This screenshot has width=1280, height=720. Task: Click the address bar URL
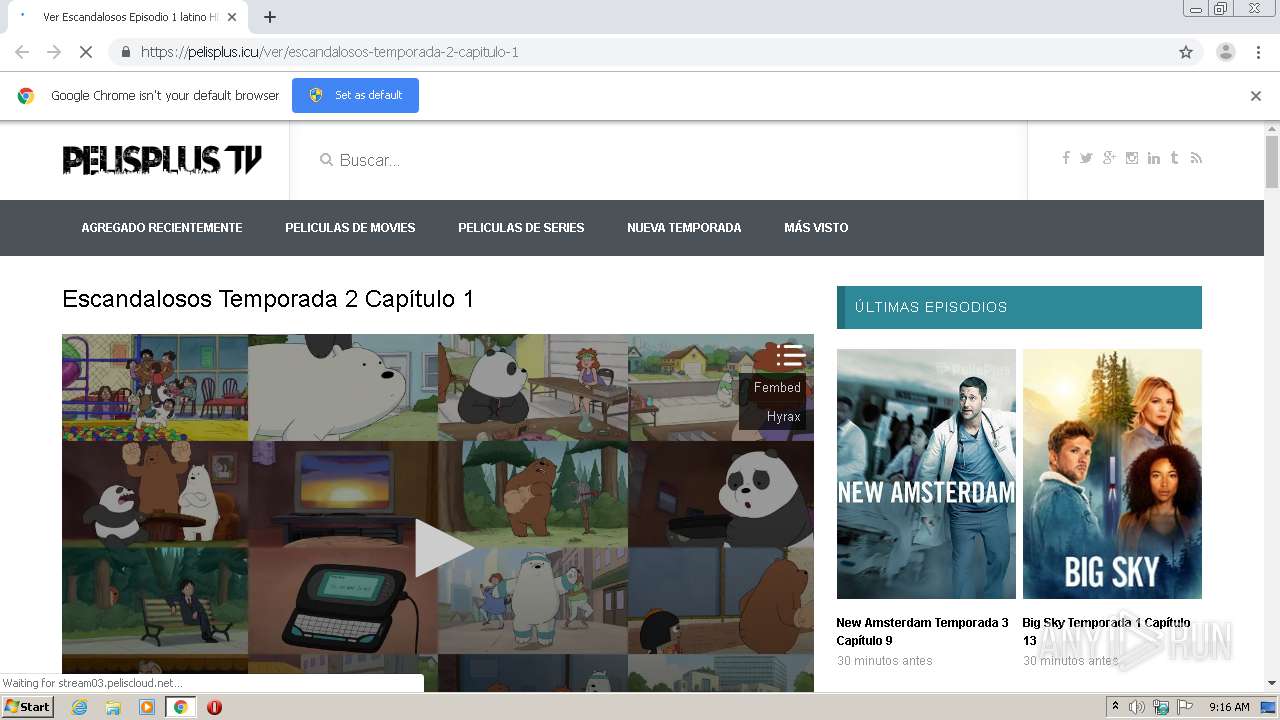coord(329,52)
